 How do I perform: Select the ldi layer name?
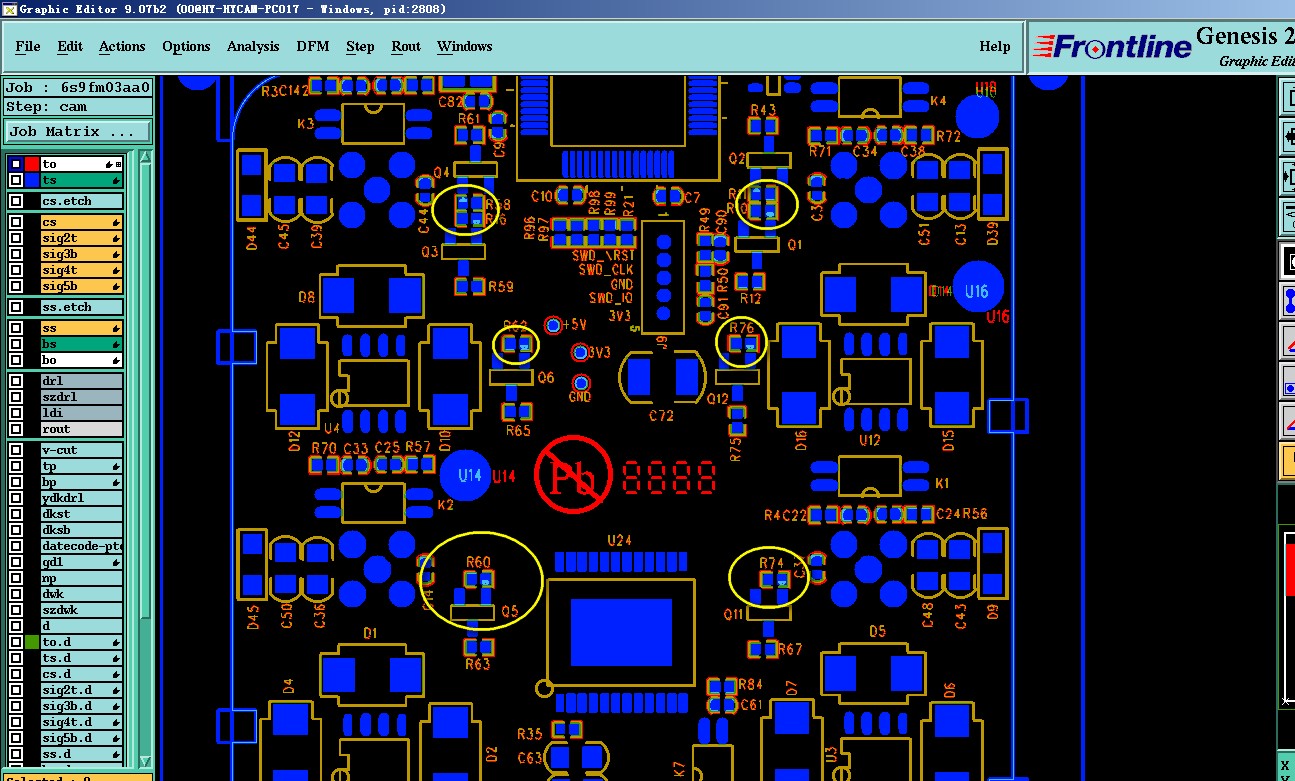(81, 413)
